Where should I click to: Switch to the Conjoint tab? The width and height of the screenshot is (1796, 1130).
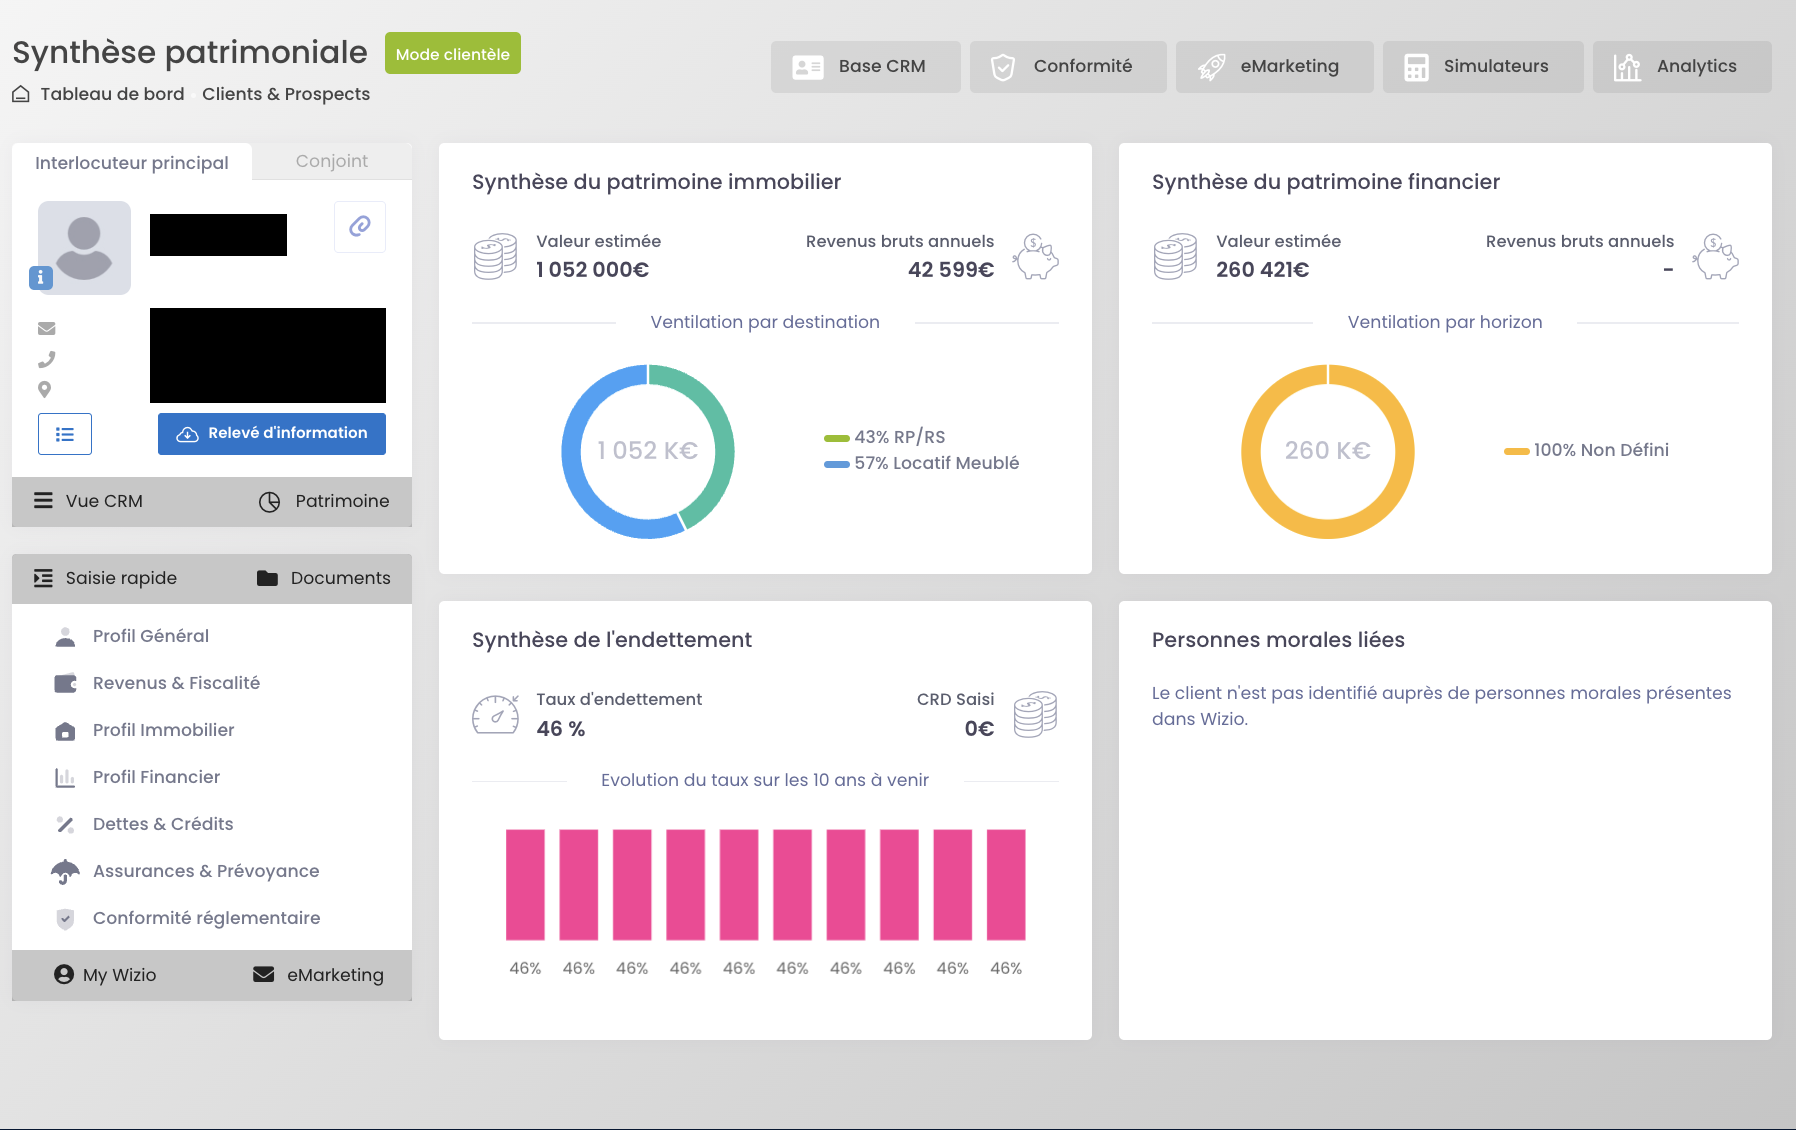(331, 161)
